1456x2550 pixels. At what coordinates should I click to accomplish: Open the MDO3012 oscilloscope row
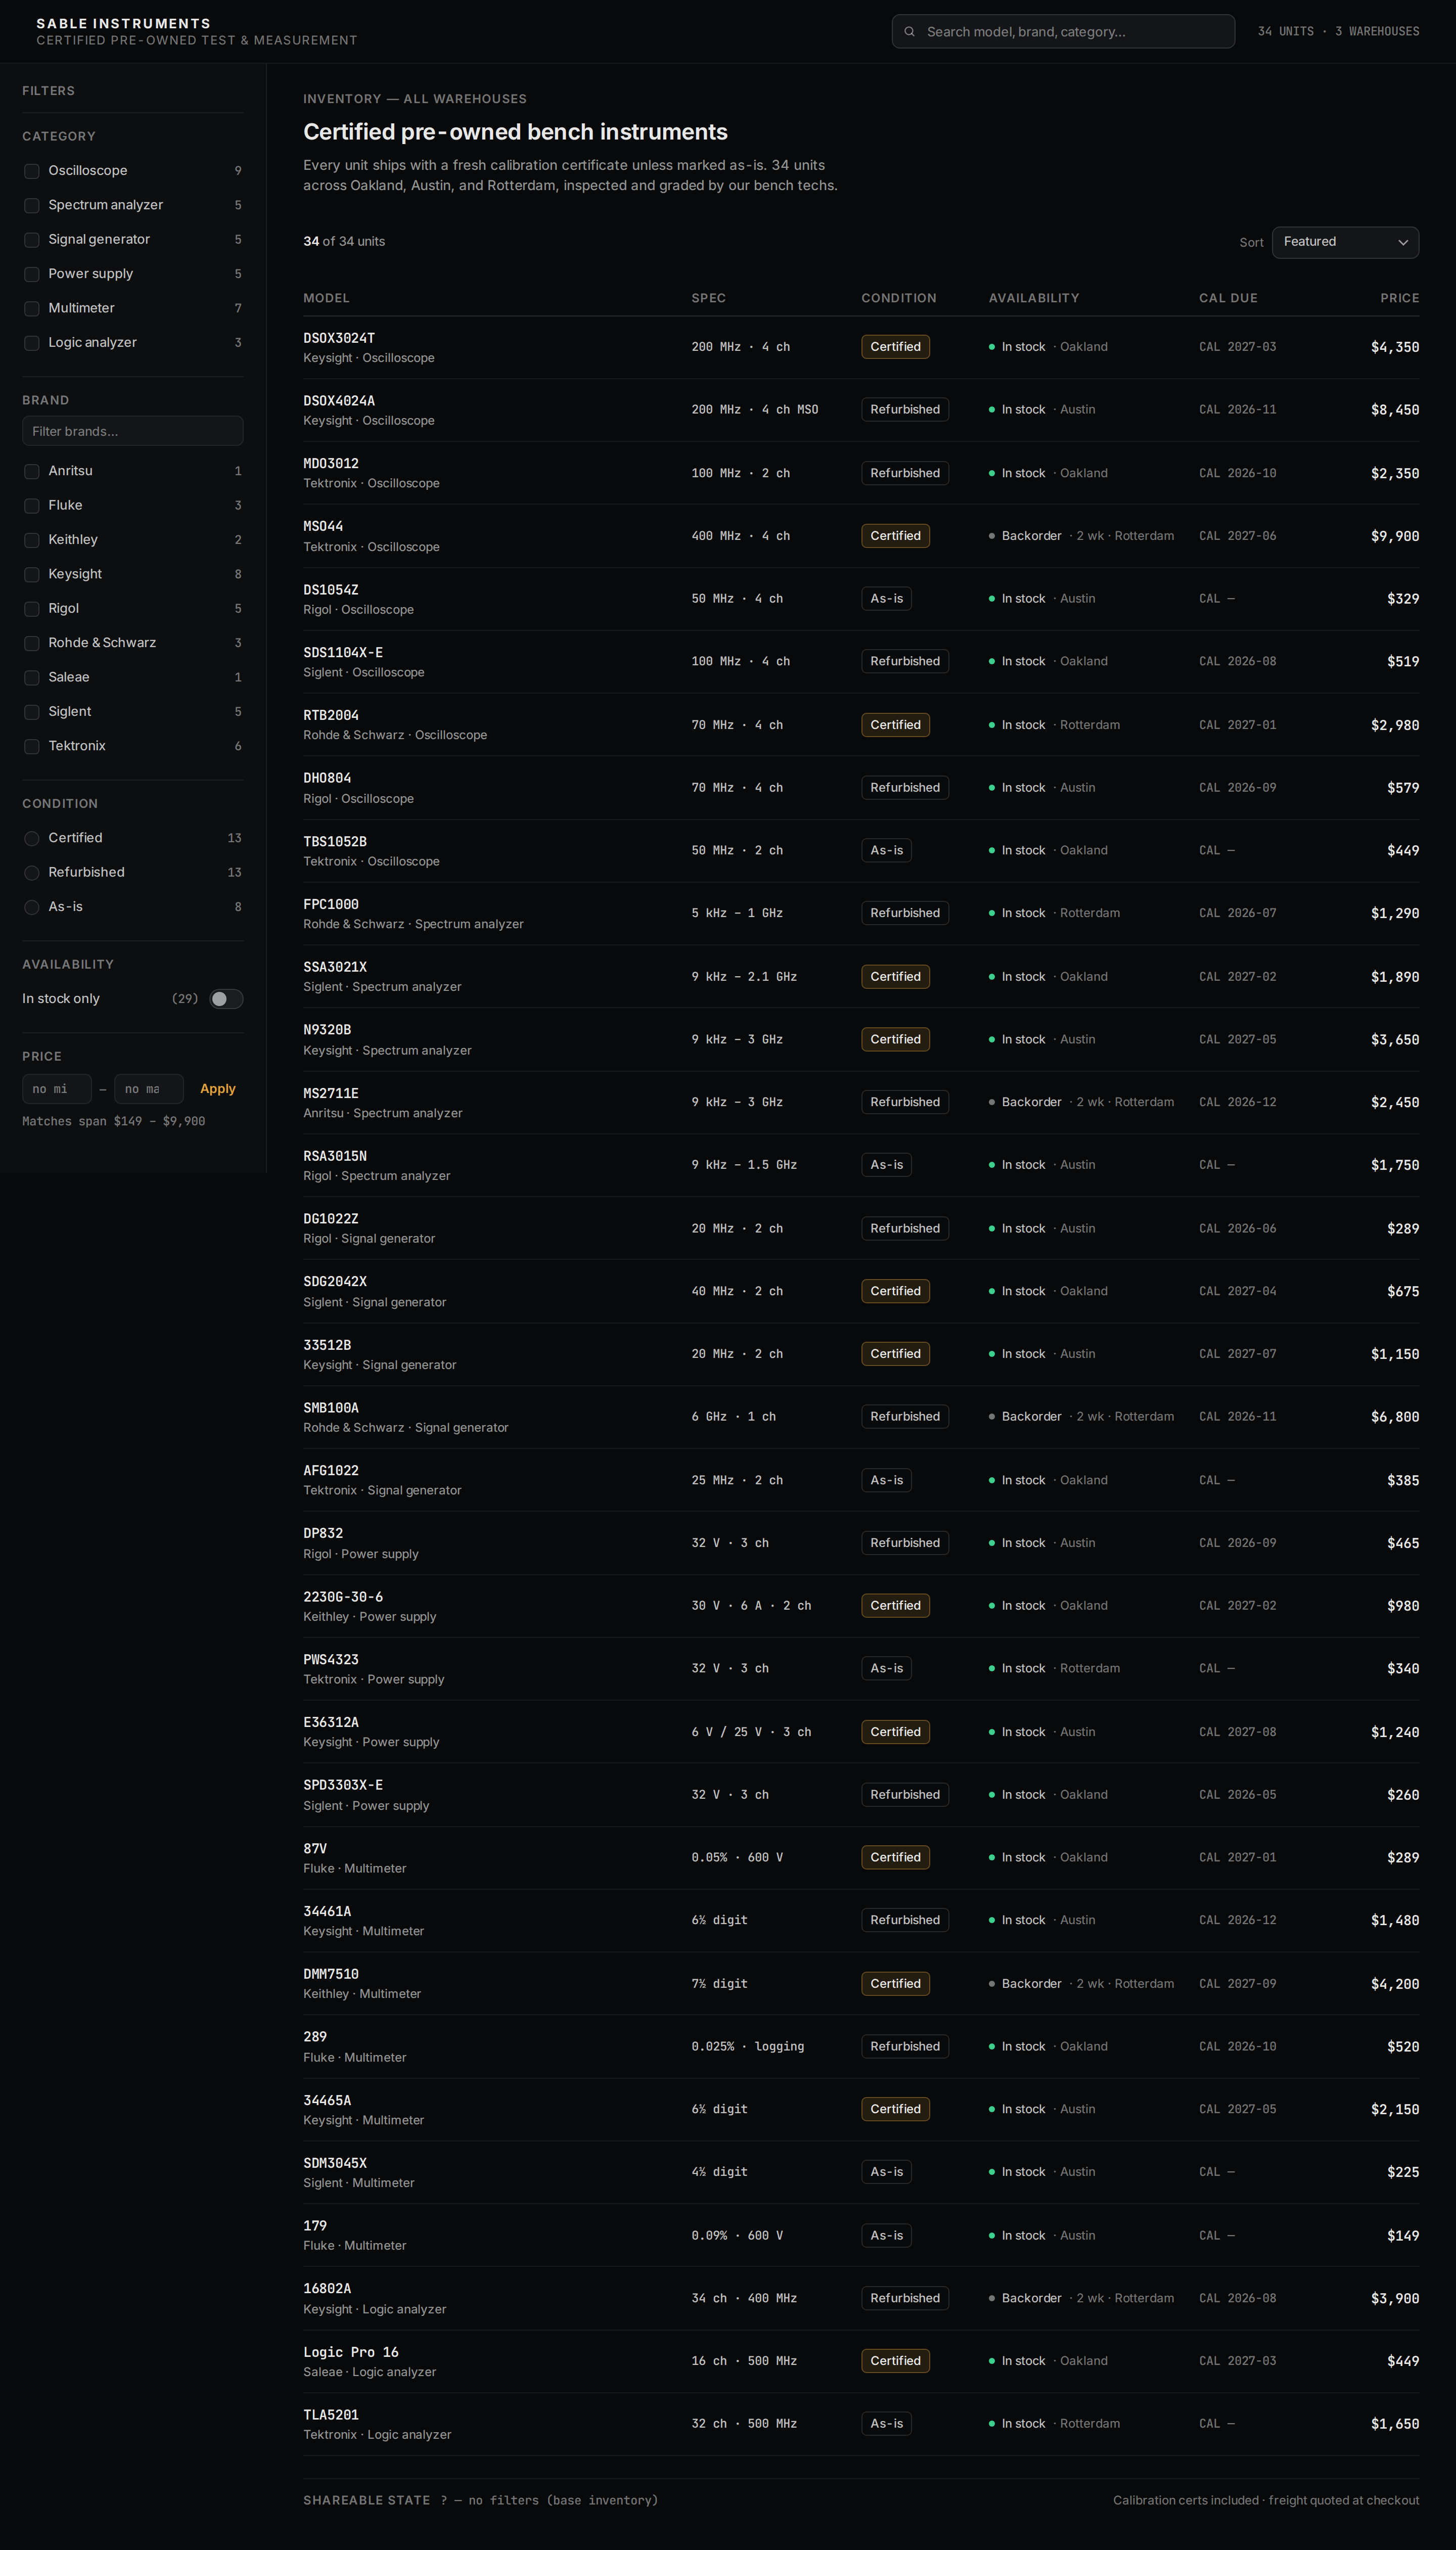tap(861, 473)
